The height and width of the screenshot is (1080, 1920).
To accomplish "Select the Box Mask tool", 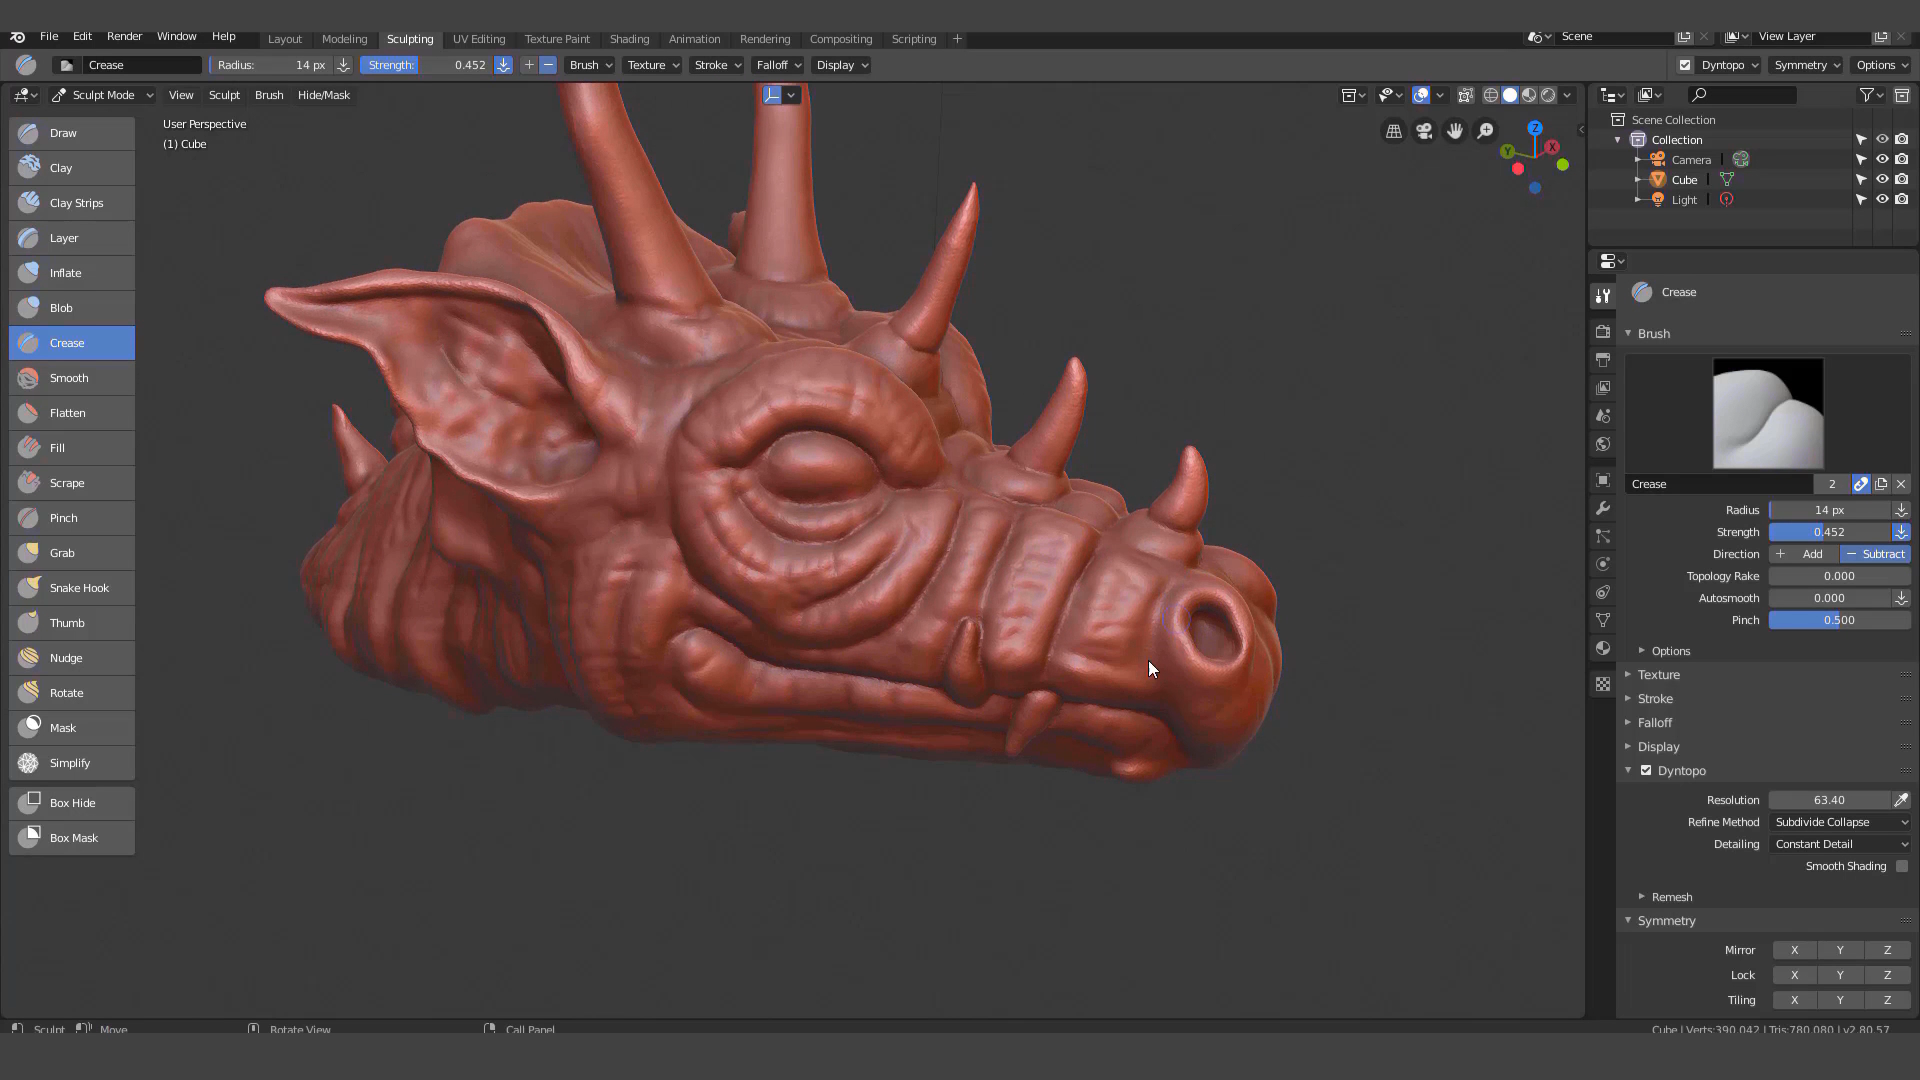I will click(x=72, y=838).
